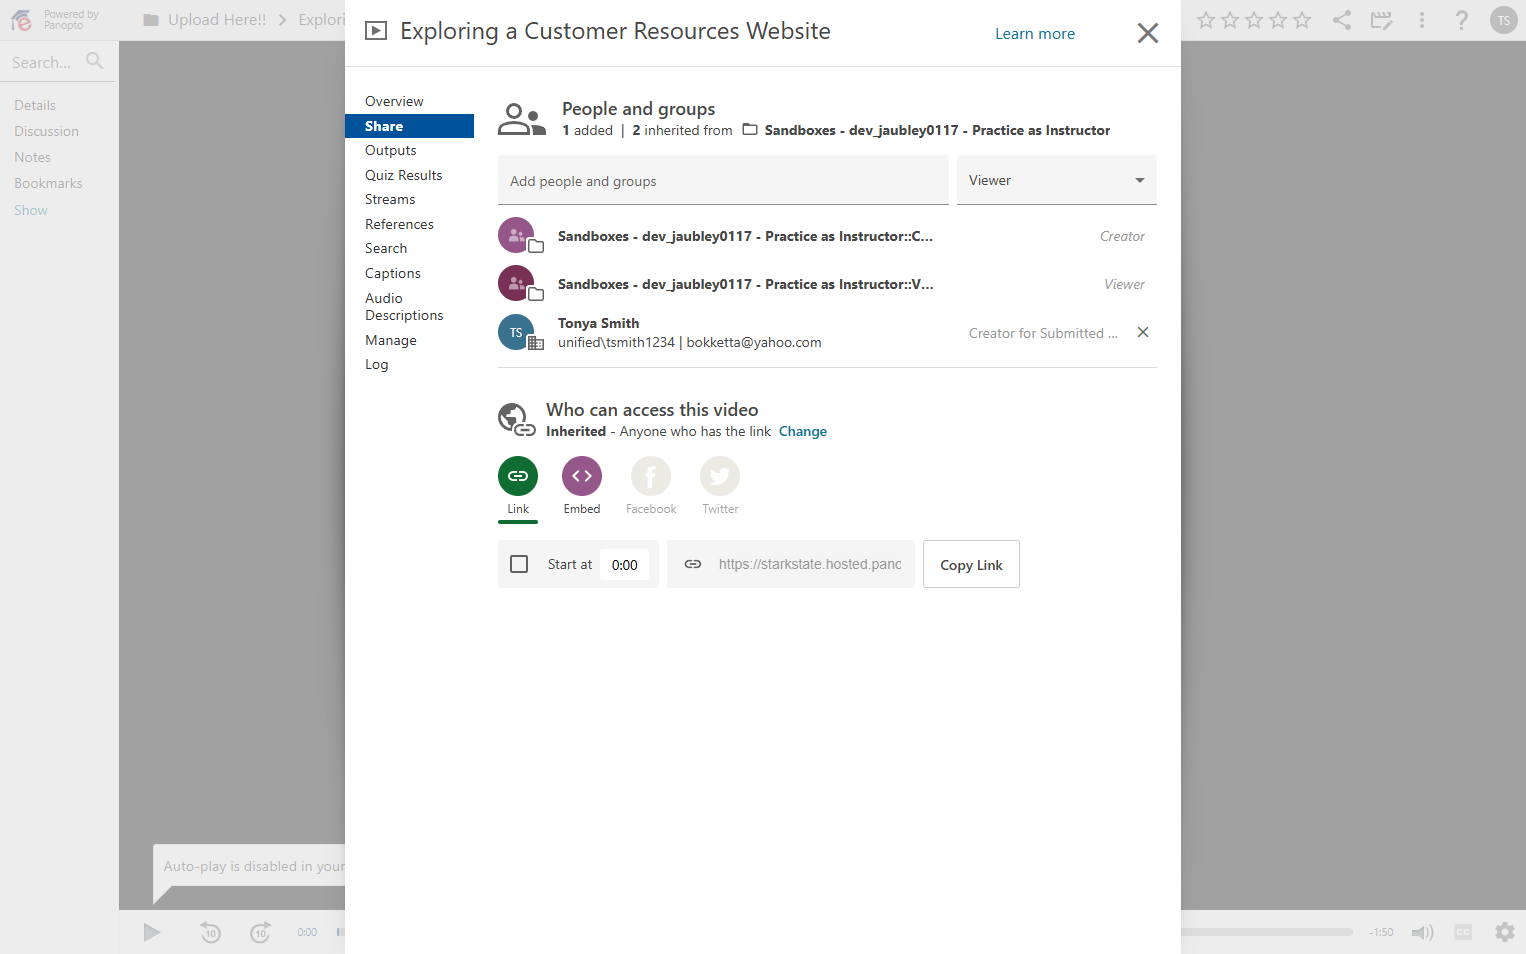Screen dimensions: 1526x954
Task: Click the people and groups icon
Action: (x=522, y=119)
